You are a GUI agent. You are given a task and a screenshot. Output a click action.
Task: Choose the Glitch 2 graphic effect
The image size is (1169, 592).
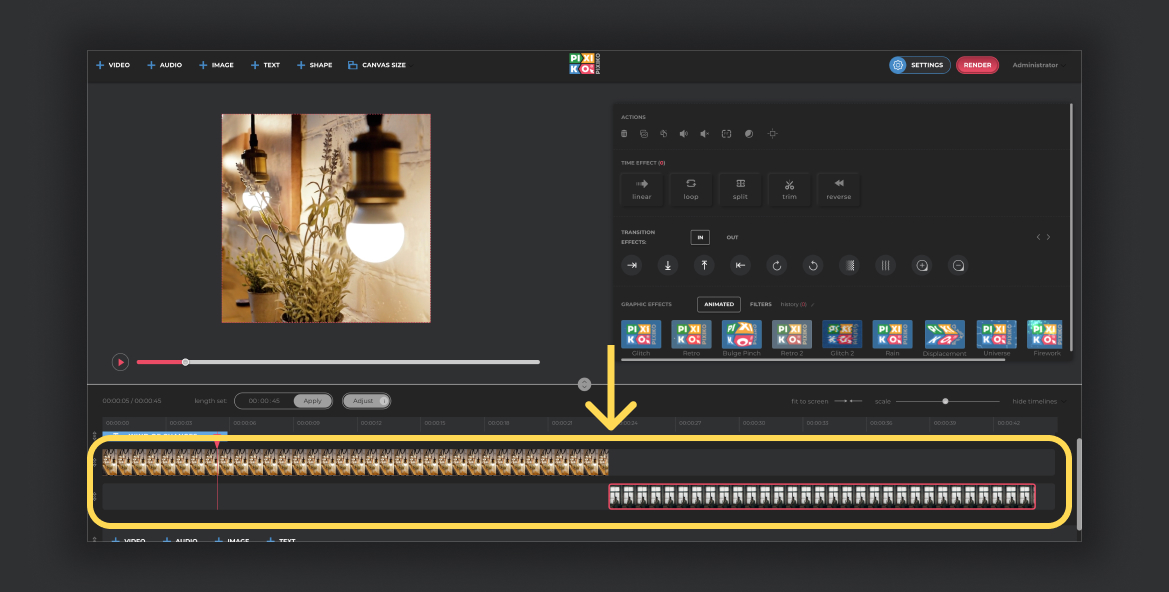pyautogui.click(x=842, y=338)
